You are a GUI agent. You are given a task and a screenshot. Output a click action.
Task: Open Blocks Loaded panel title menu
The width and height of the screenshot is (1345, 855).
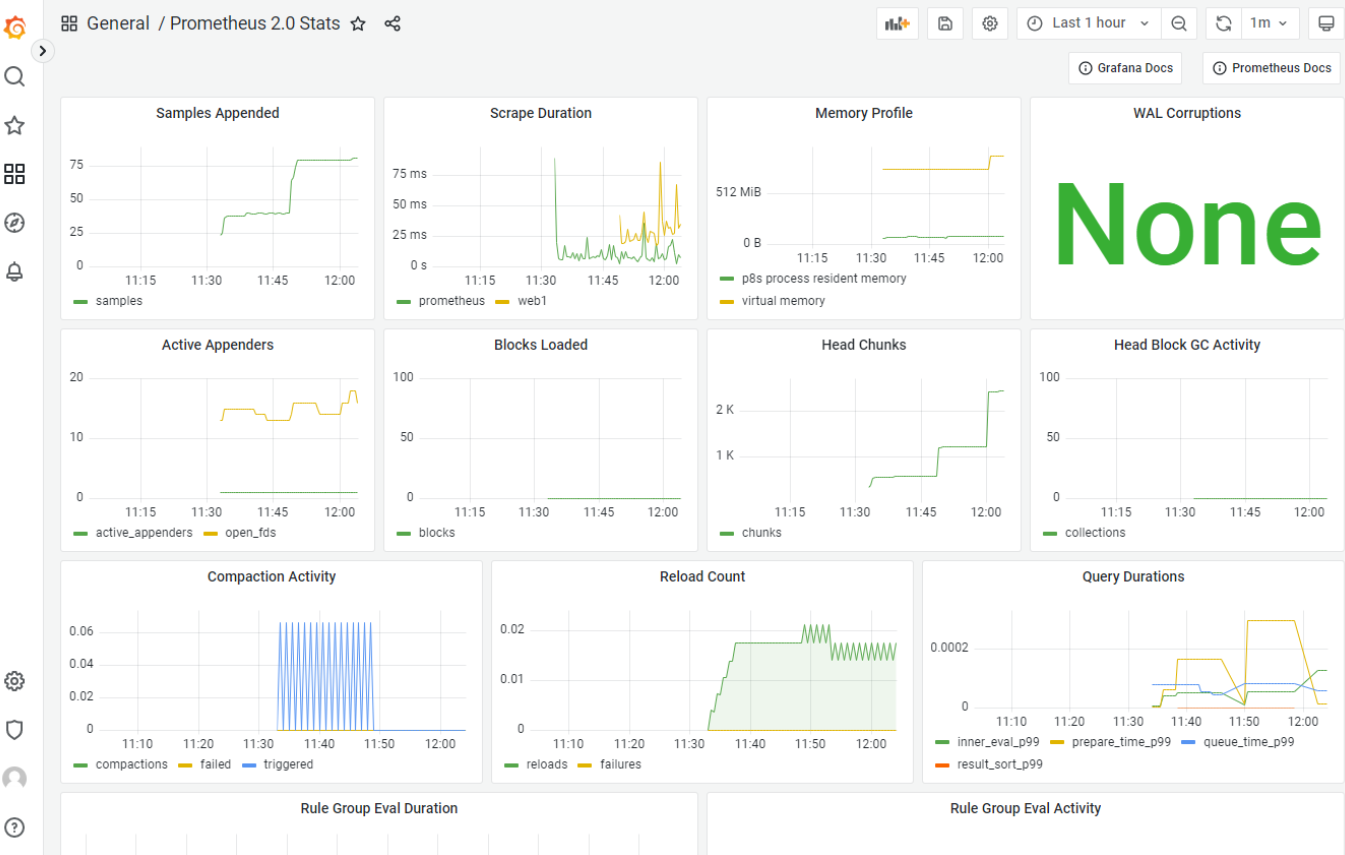pyautogui.click(x=541, y=345)
